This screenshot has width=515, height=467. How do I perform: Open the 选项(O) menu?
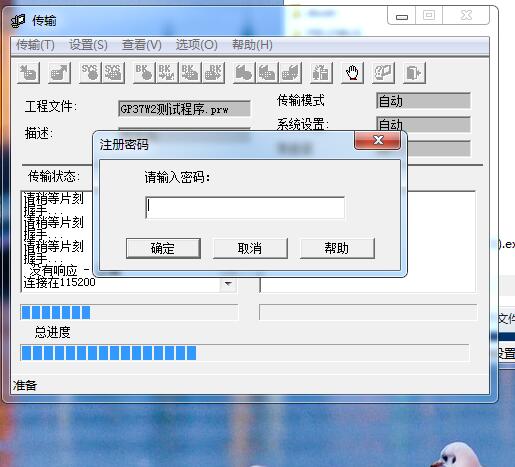(197, 45)
